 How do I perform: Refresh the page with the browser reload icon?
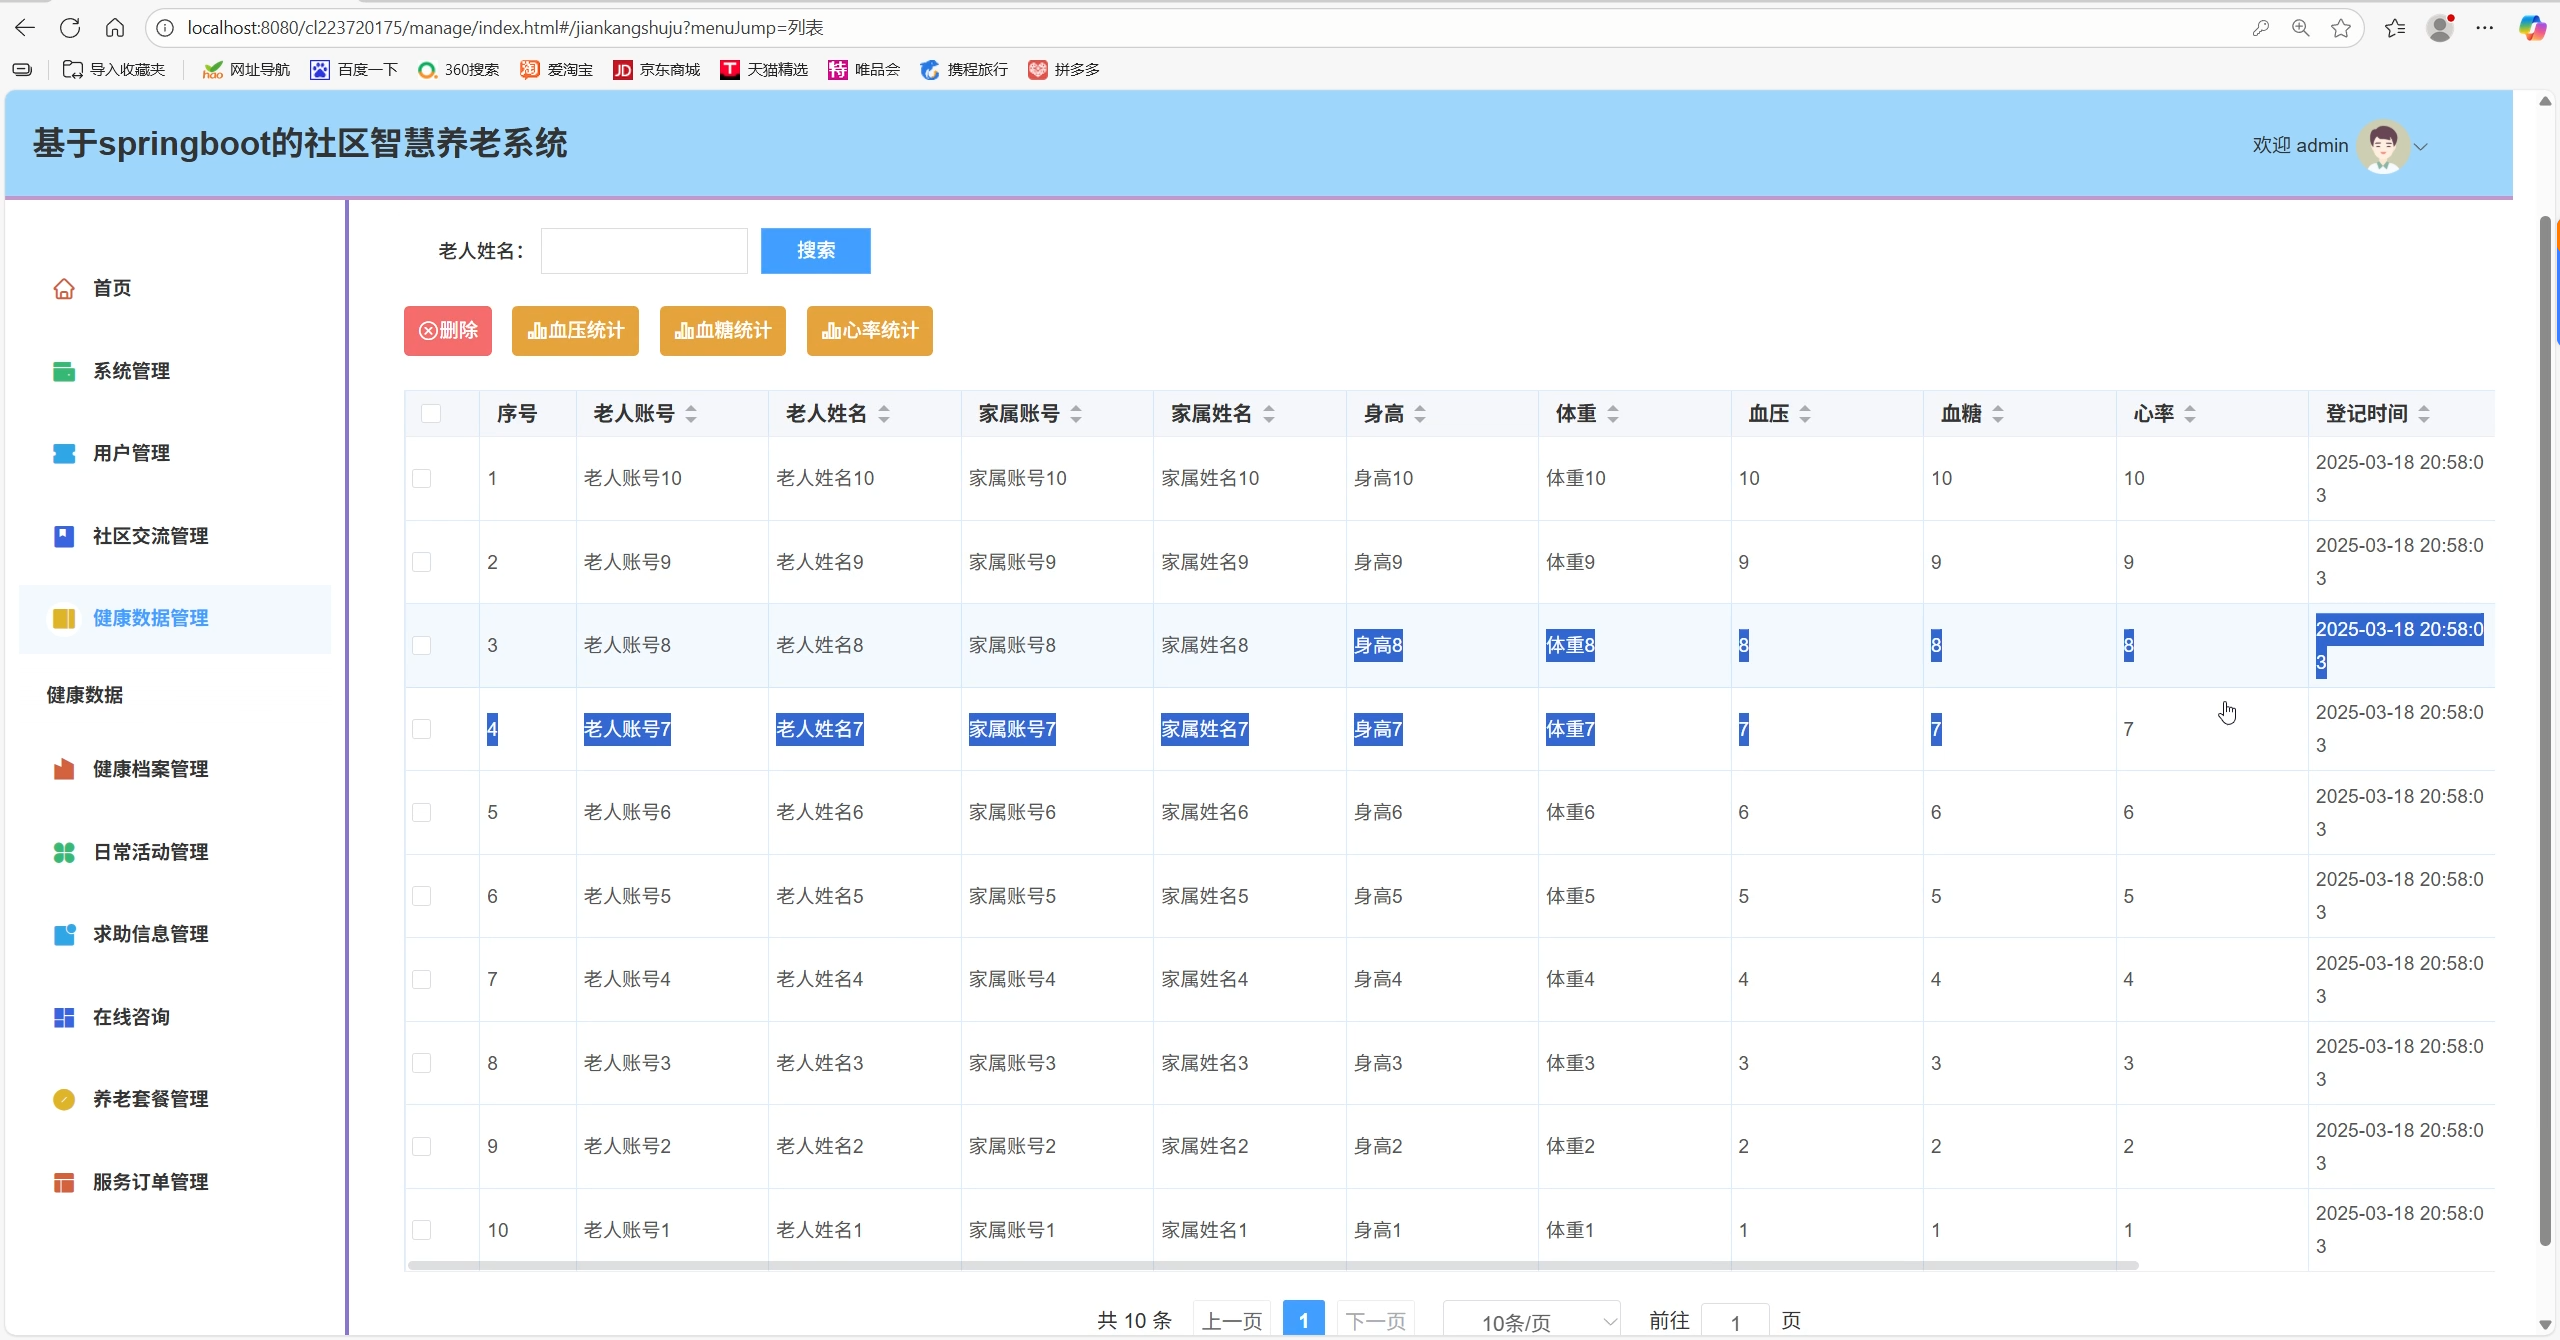click(x=70, y=28)
